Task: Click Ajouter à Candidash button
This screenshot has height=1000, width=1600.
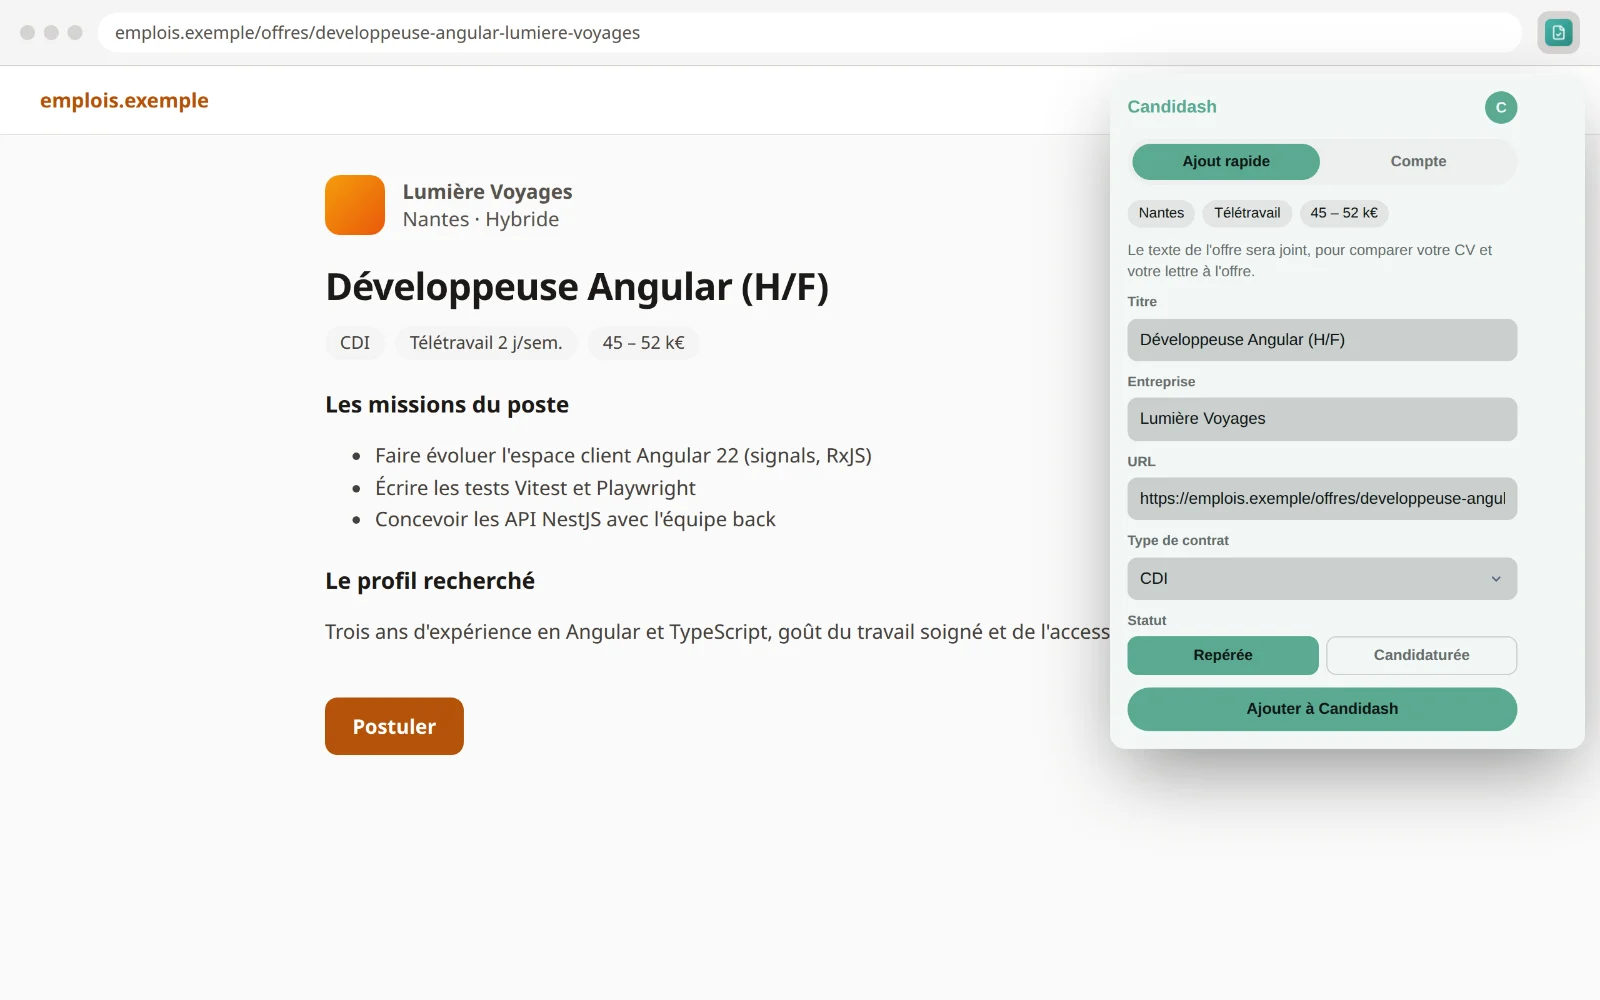Action: (1322, 708)
